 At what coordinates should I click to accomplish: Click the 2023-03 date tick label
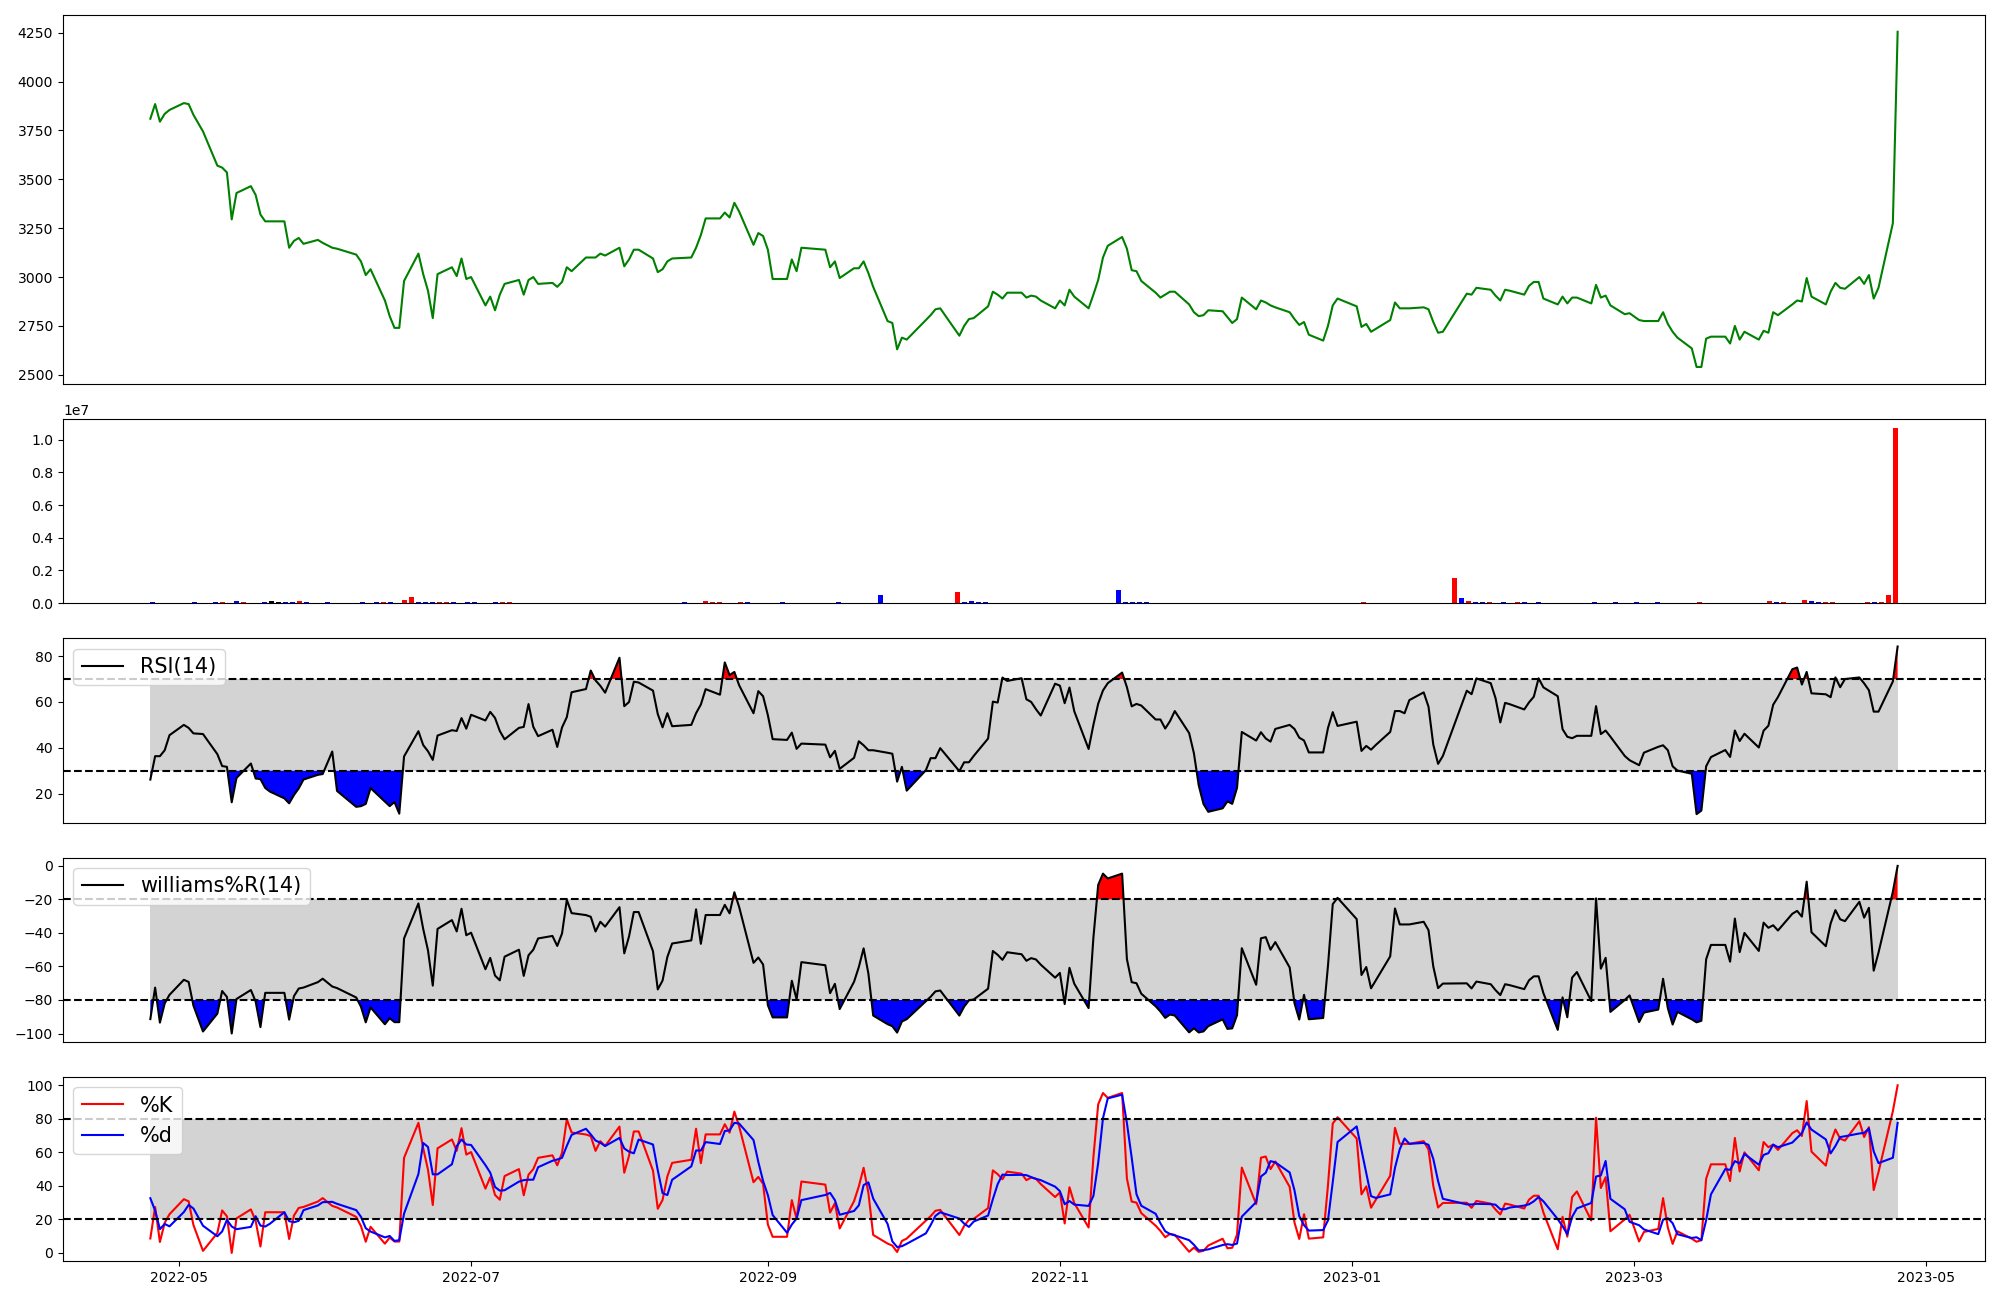click(x=1634, y=1276)
